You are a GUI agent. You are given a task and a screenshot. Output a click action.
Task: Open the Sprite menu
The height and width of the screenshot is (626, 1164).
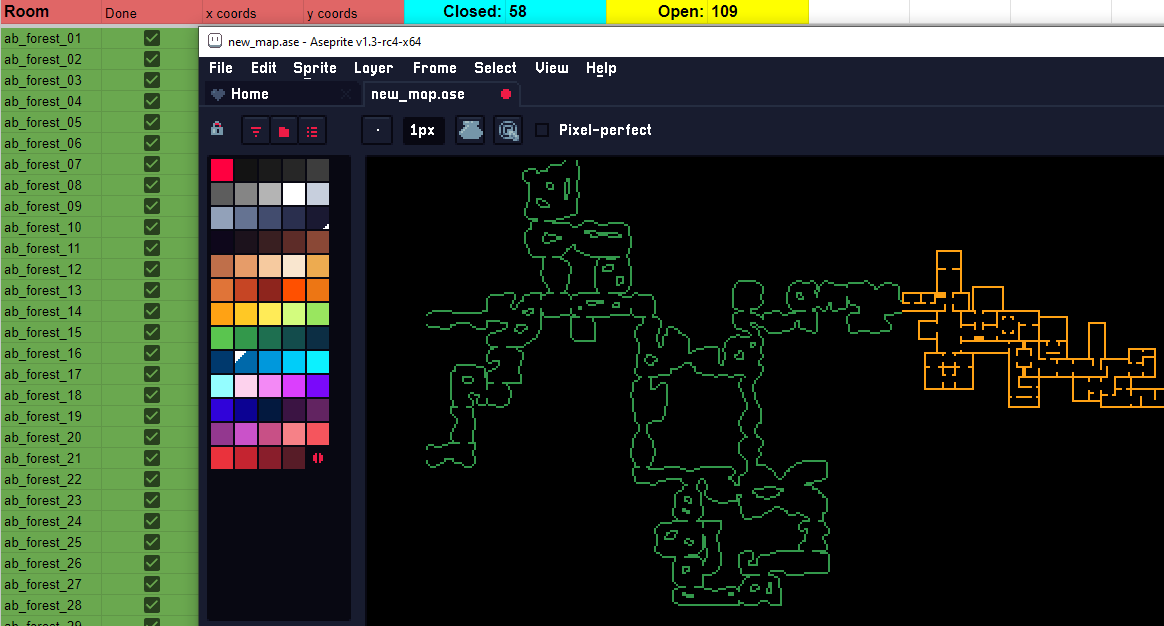point(314,68)
